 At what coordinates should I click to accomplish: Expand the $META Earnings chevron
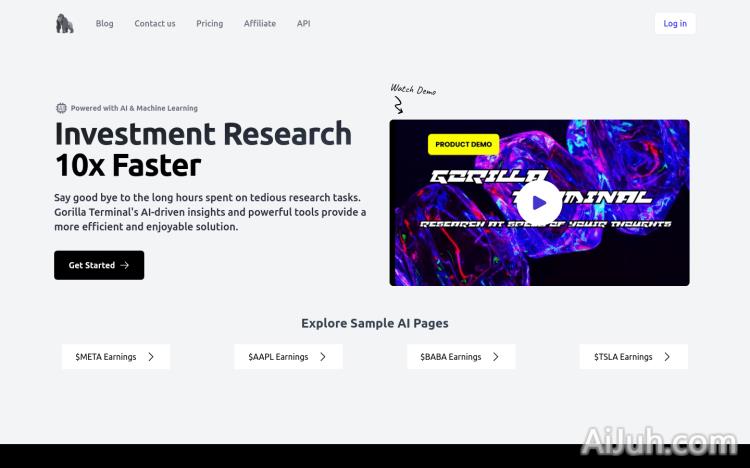(x=151, y=357)
